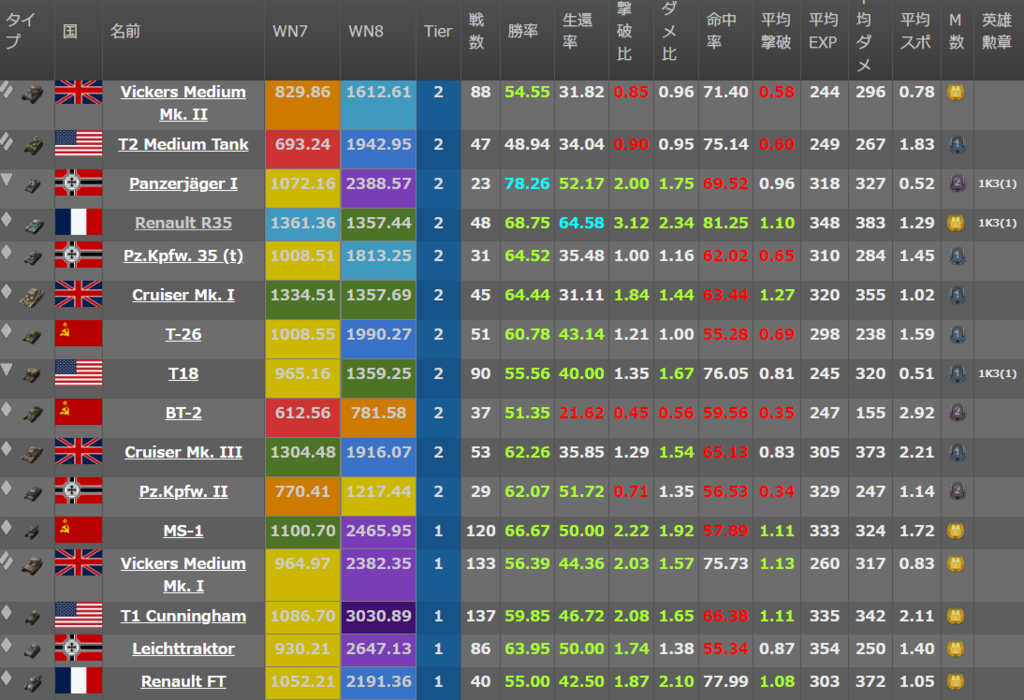Open the Vickers Medium Mk. I link
The height and width of the screenshot is (700, 1024).
click(183, 575)
